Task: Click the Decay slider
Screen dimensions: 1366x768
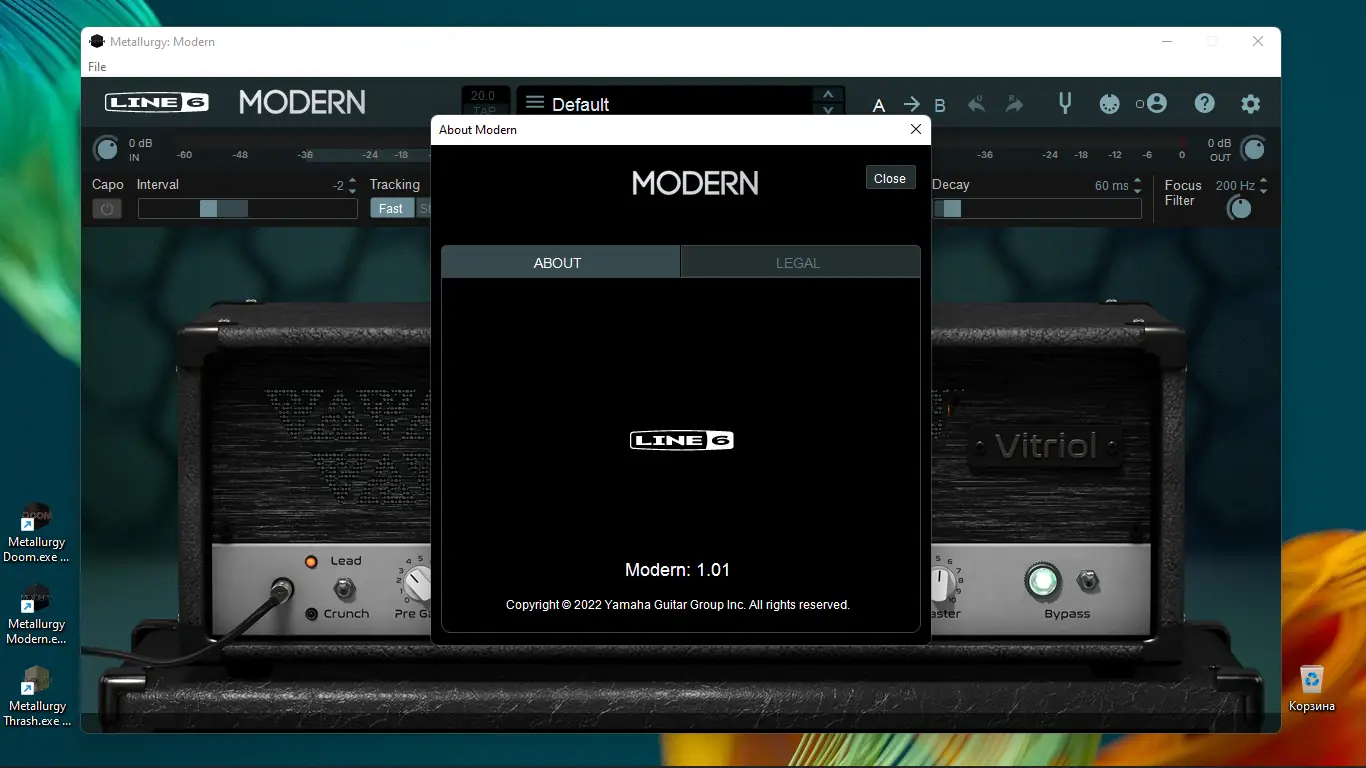Action: click(x=1037, y=209)
